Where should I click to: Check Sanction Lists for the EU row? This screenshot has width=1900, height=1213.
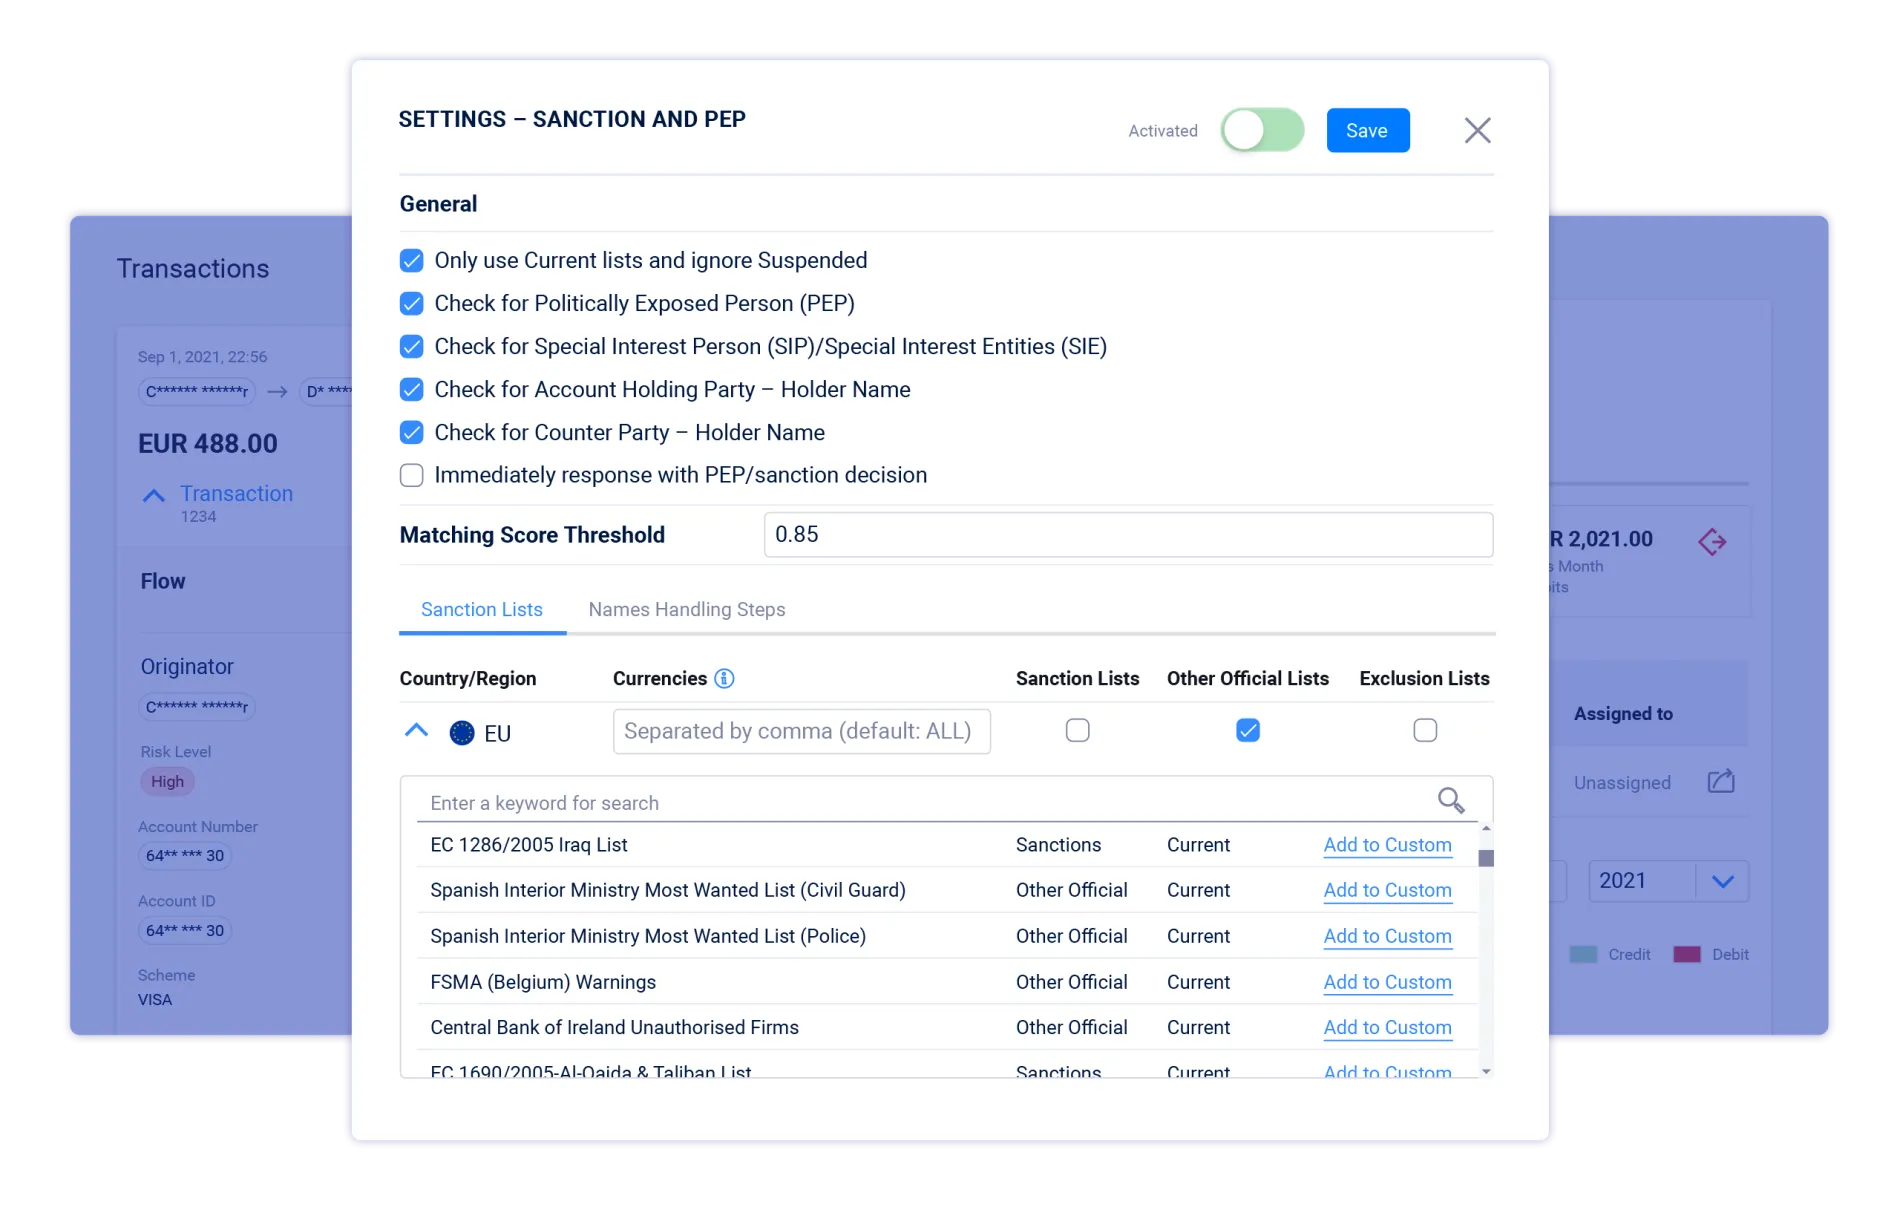(x=1077, y=731)
